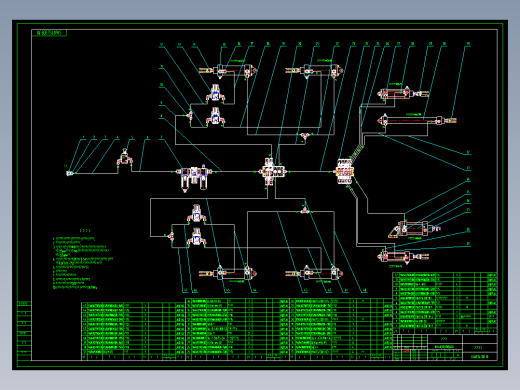520x390 pixels.
Task: Click the tee fitting above the bottom-center cylinder
Action: 304,210
